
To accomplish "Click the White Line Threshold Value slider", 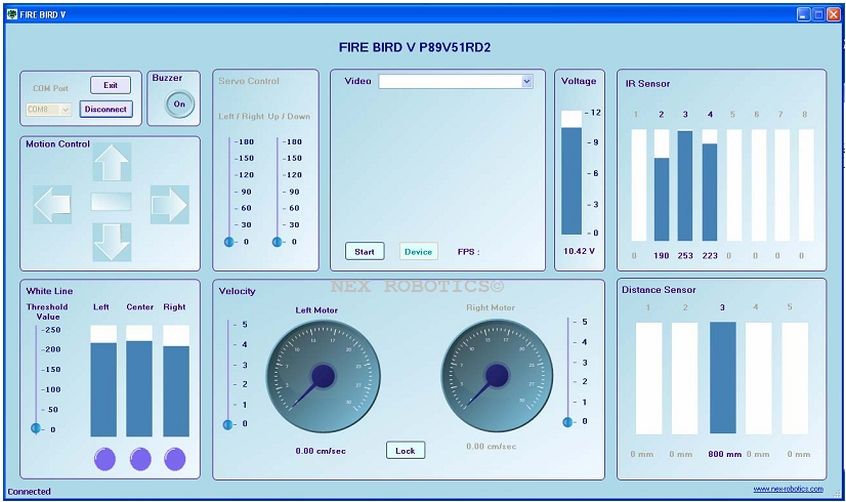I will (36, 428).
